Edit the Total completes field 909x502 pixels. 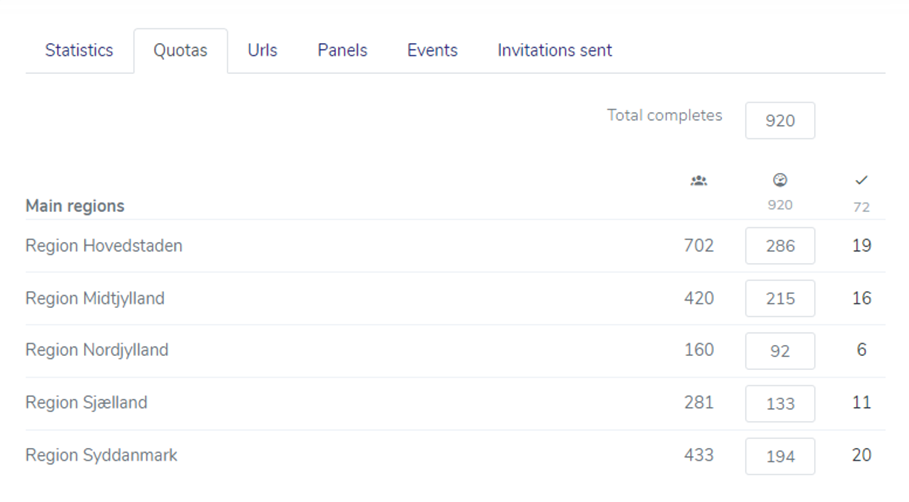780,121
